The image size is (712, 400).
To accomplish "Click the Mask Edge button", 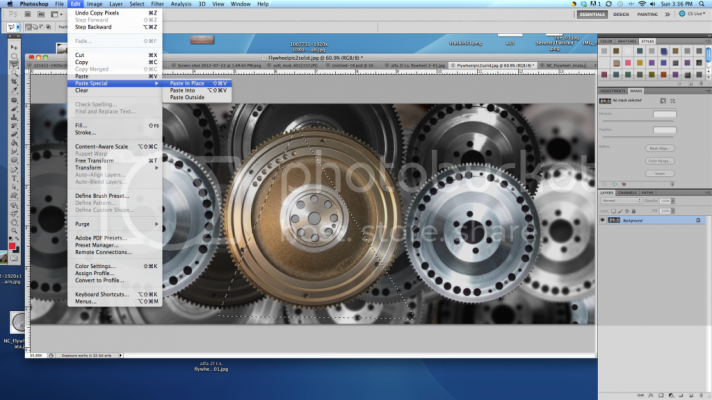I will 660,148.
